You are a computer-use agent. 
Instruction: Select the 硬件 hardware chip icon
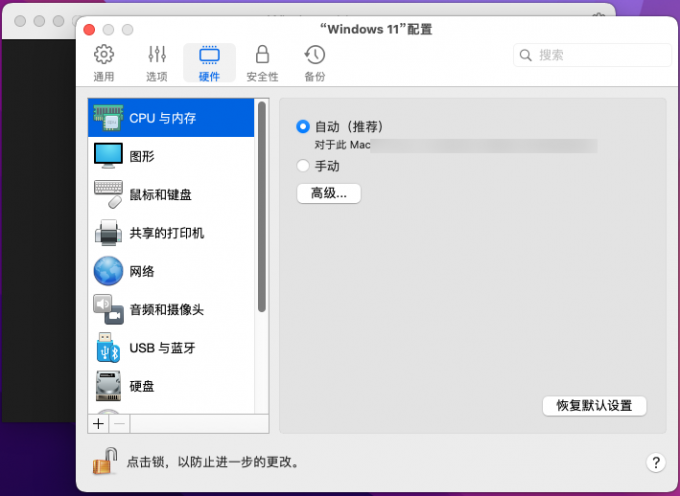(209, 55)
